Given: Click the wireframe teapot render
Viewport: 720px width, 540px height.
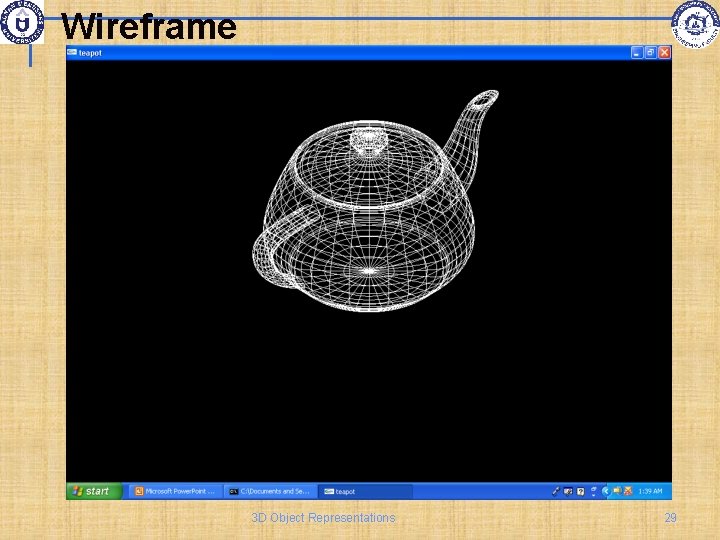Looking at the screenshot, I should (x=373, y=201).
